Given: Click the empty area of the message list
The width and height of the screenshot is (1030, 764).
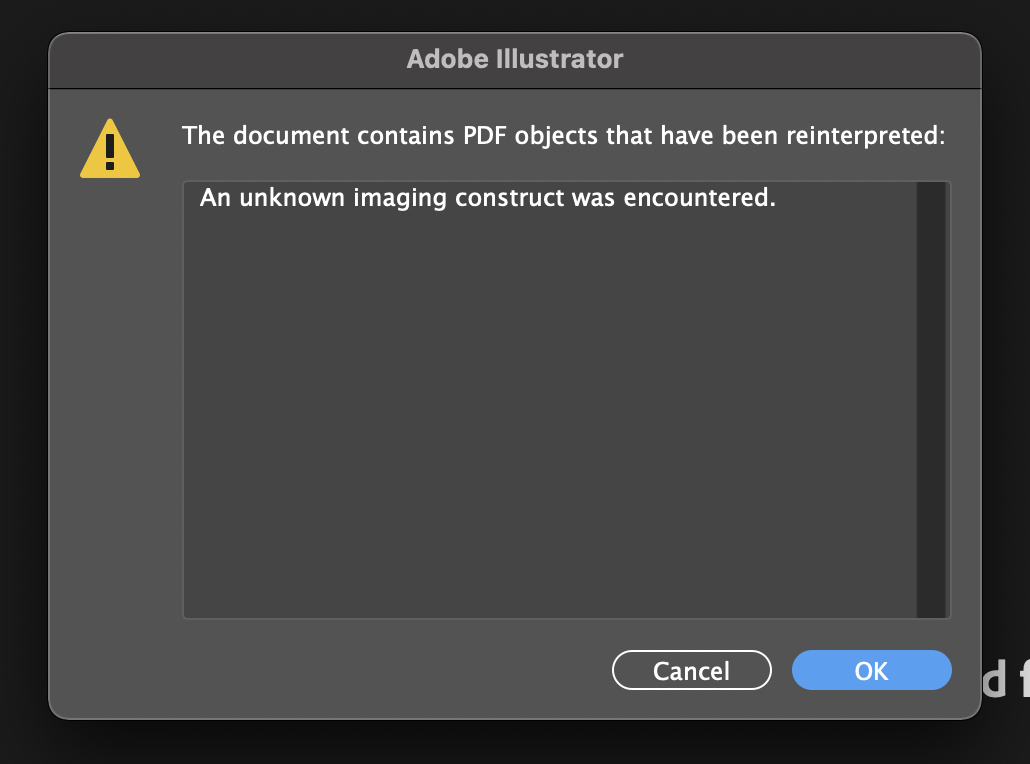Looking at the screenshot, I should coord(548,420).
